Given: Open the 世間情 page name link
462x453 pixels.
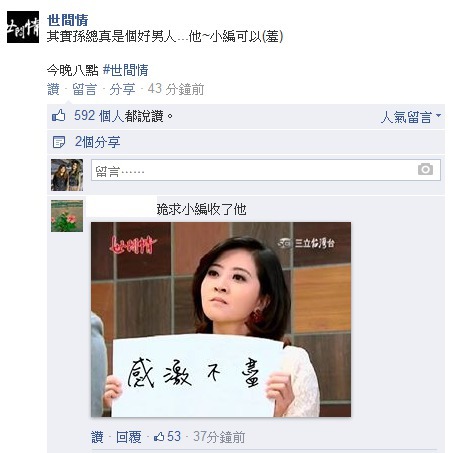Looking at the screenshot, I should click(x=68, y=20).
